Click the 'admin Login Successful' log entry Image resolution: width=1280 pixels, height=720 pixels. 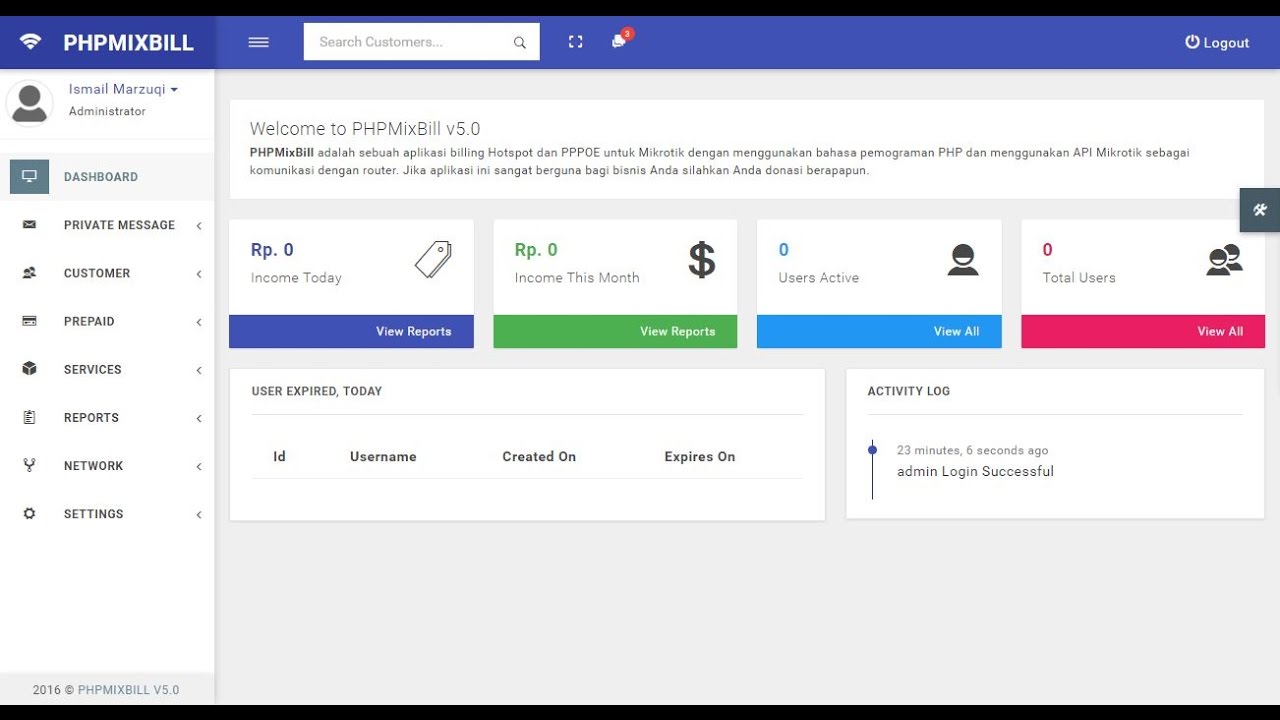click(975, 471)
